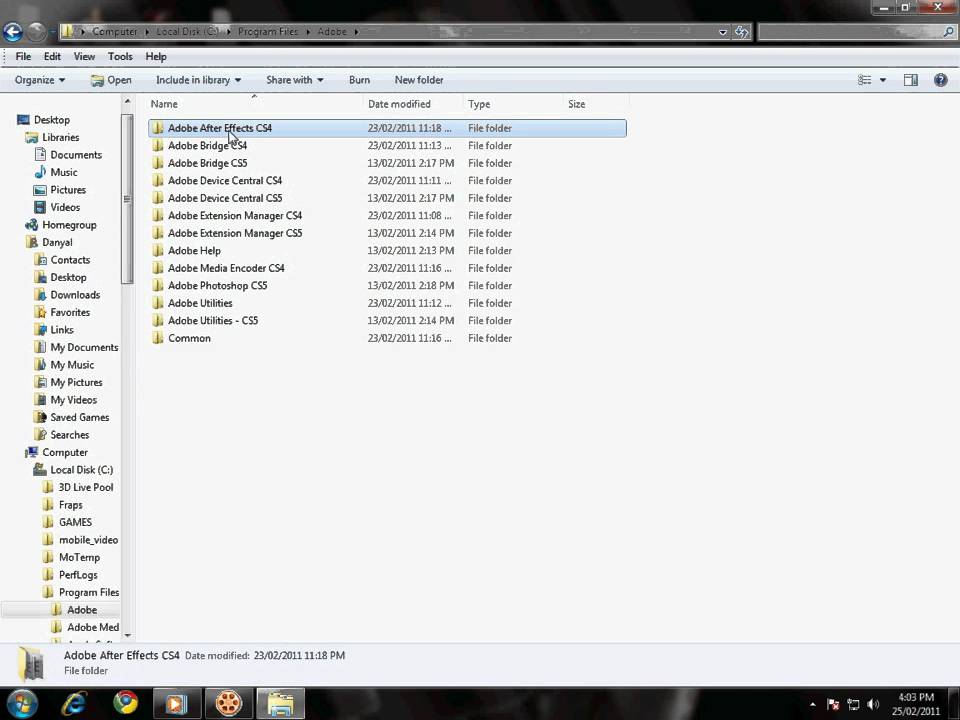Select the Common folder icon
960x720 pixels.
(157, 338)
